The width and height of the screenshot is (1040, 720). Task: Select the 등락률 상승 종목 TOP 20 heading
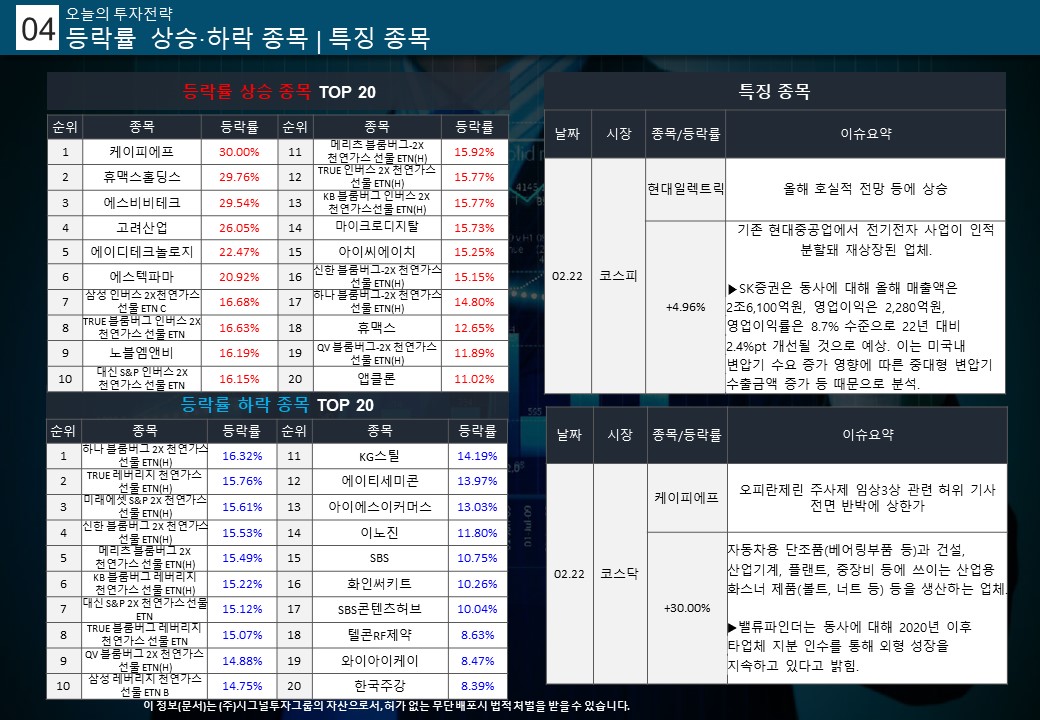click(x=279, y=91)
